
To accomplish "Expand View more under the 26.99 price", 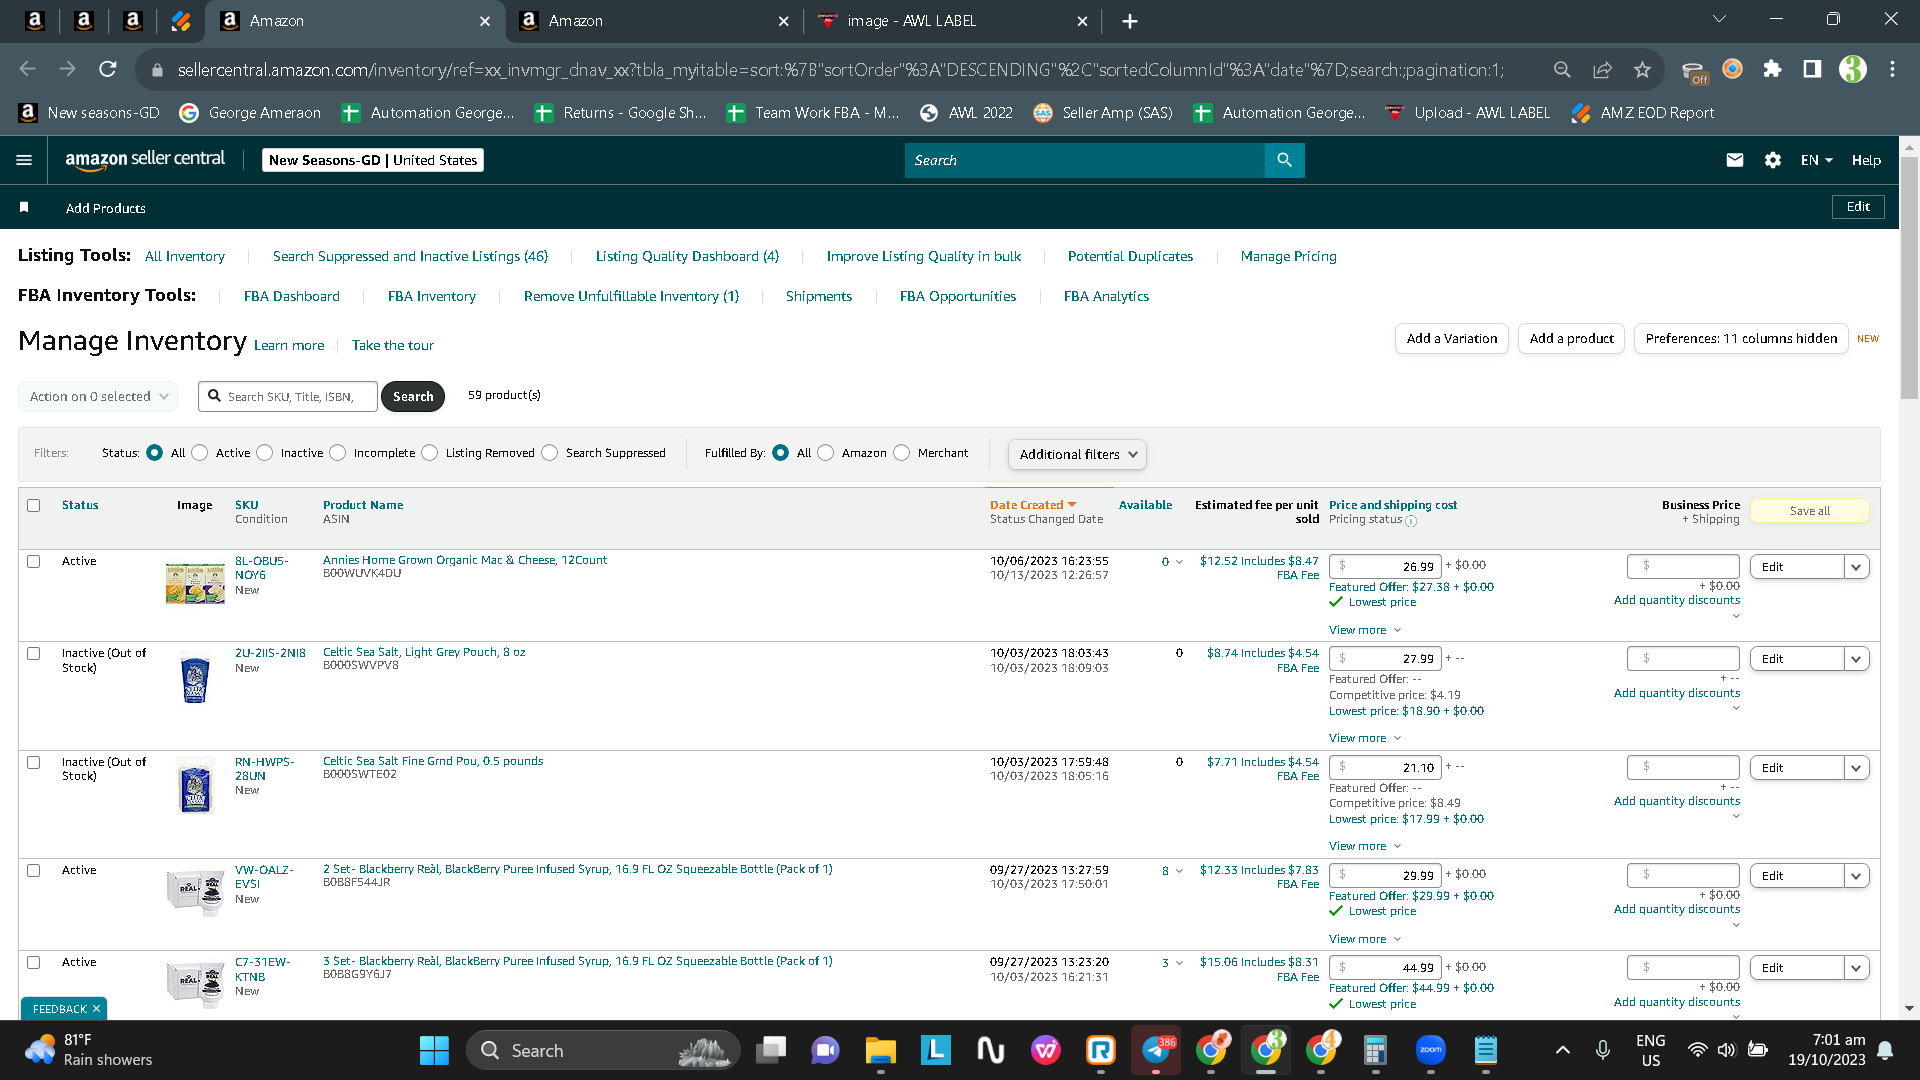I will 1365,630.
